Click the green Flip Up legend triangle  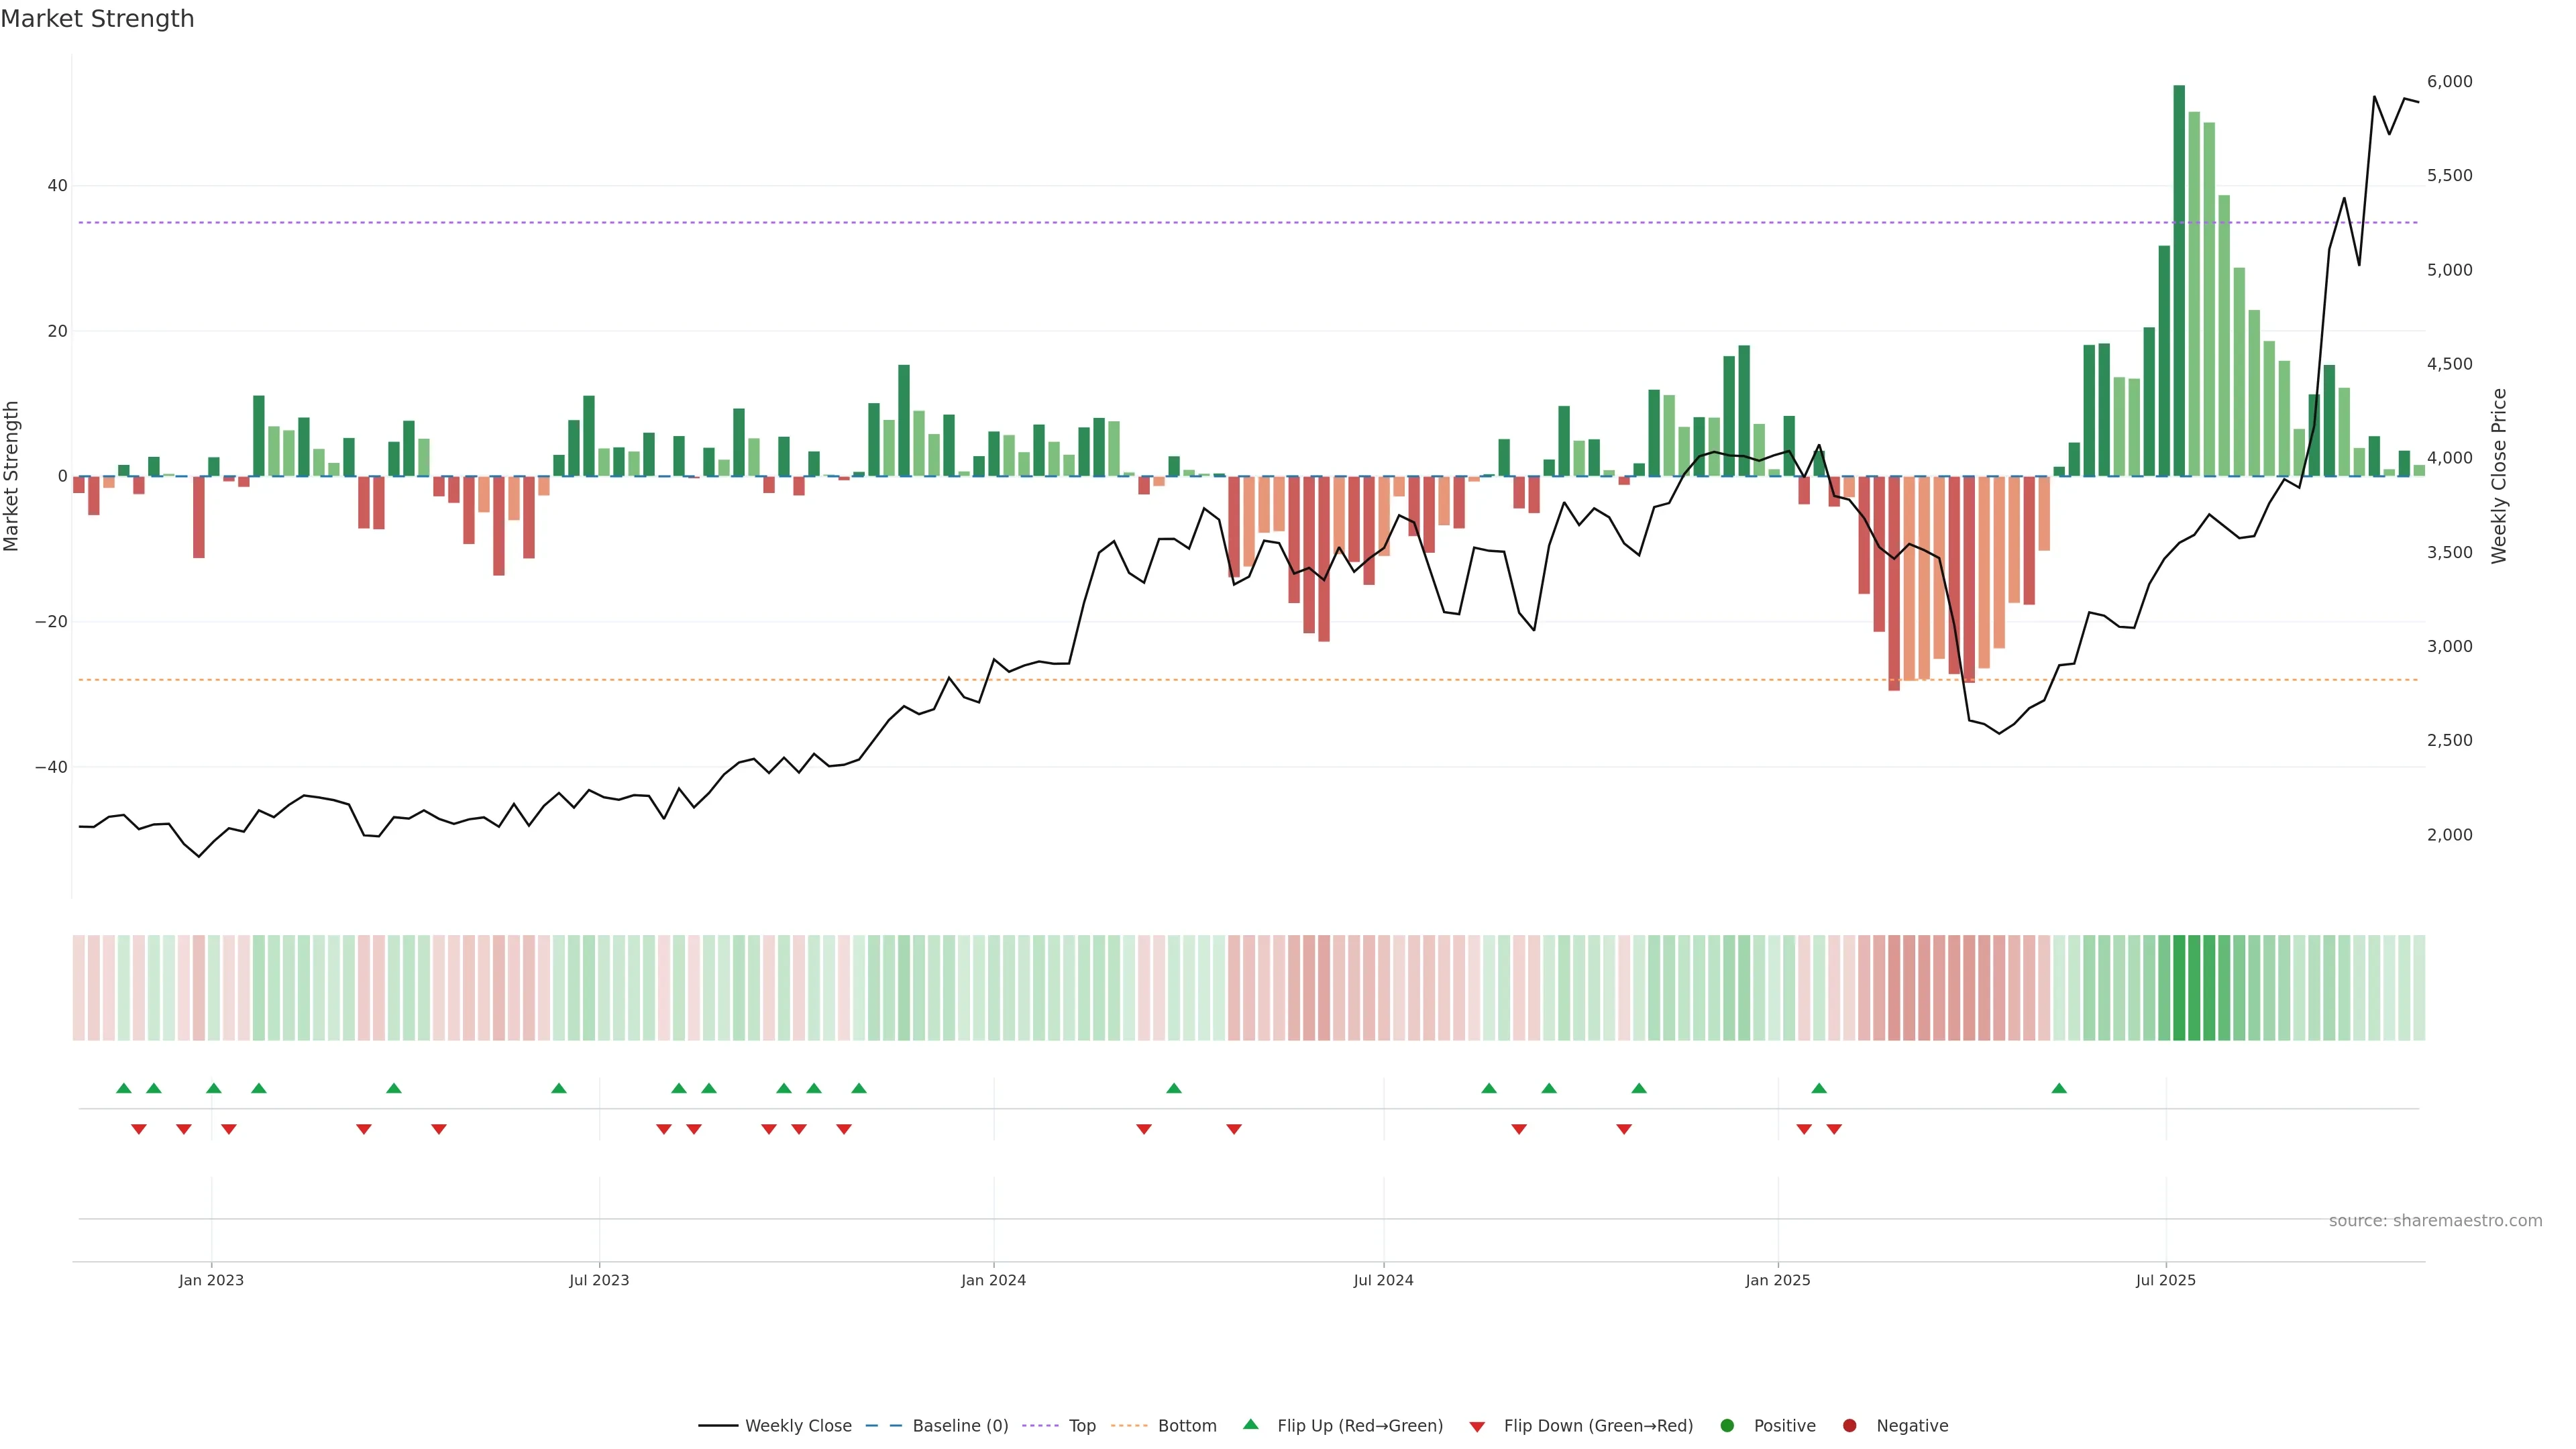[x=1250, y=1425]
